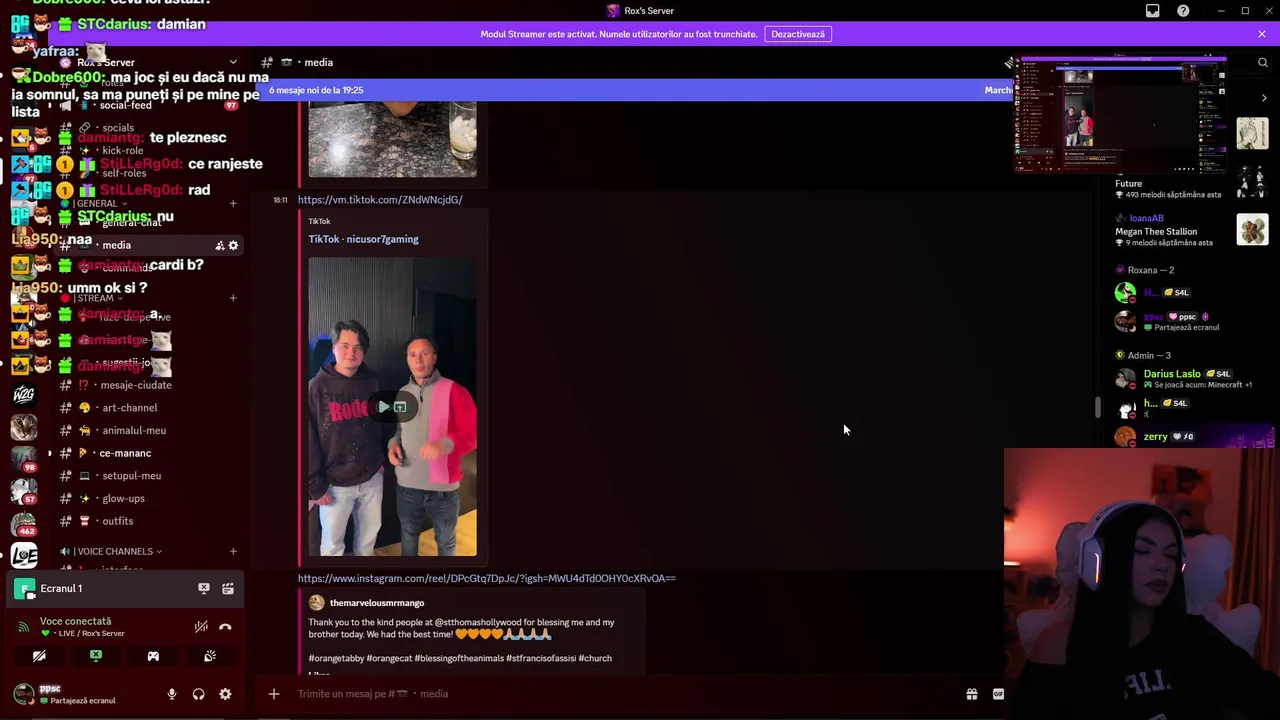Mute the microphone in user panel
The image size is (1280, 720).
(171, 694)
